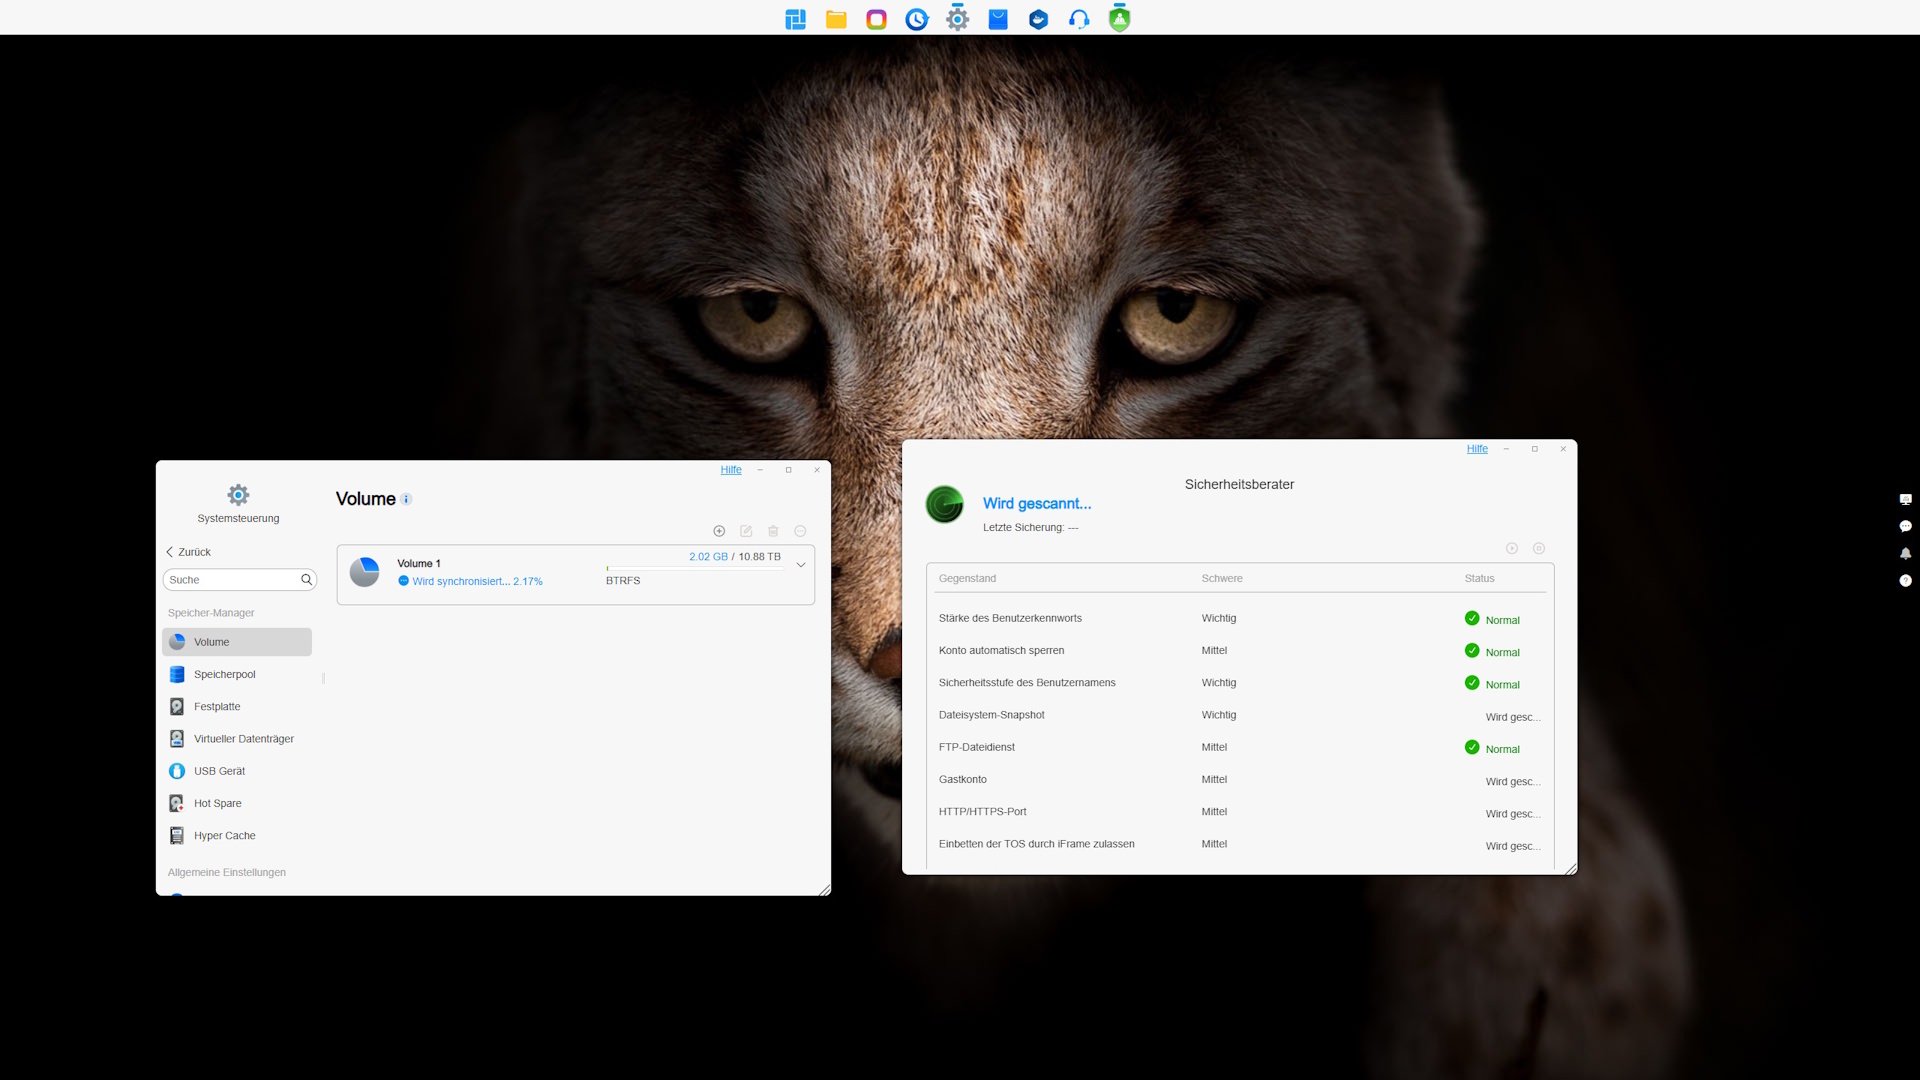Click the refresh icon on Volume panel

point(800,530)
